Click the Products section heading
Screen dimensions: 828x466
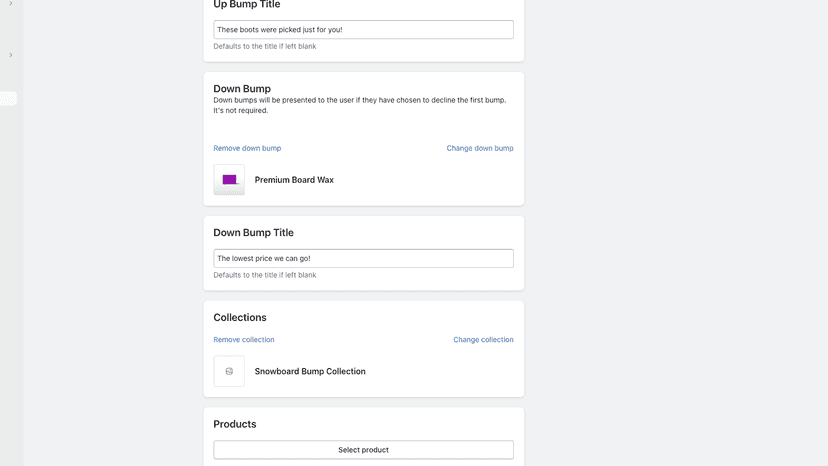[x=234, y=424]
